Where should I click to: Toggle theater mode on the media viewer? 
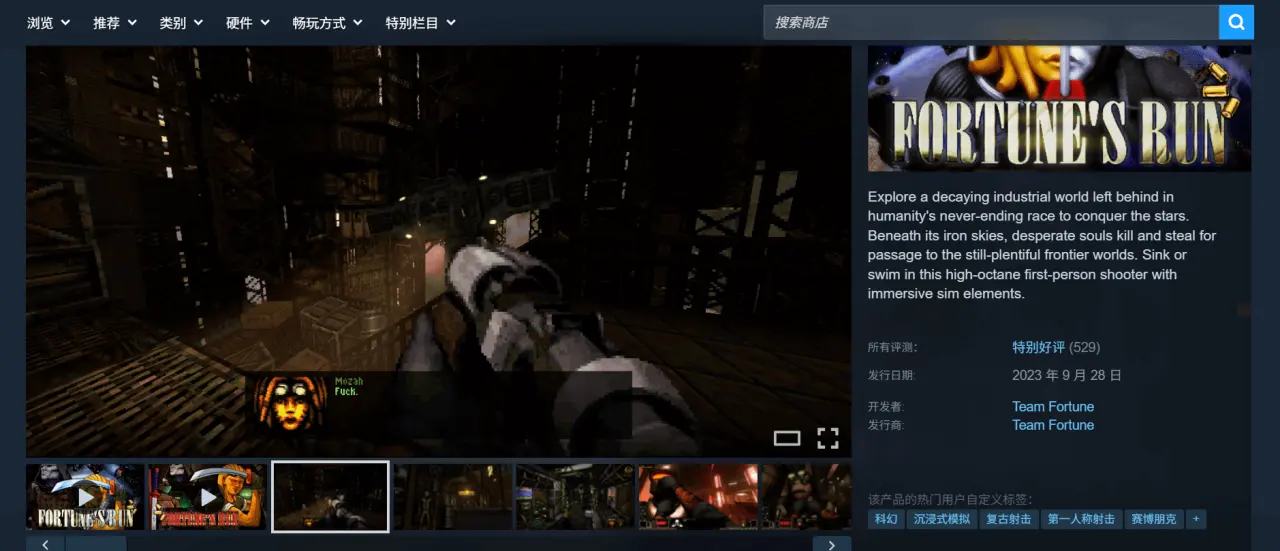point(787,438)
